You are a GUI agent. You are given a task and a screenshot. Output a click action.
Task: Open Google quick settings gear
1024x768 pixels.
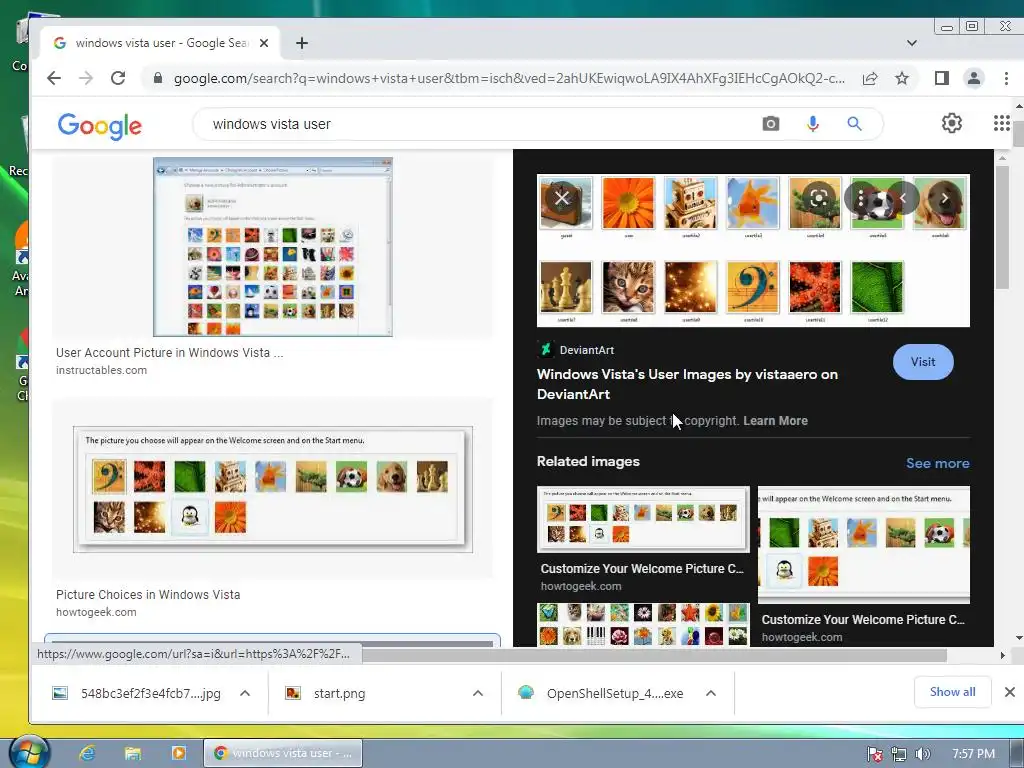[x=952, y=123]
